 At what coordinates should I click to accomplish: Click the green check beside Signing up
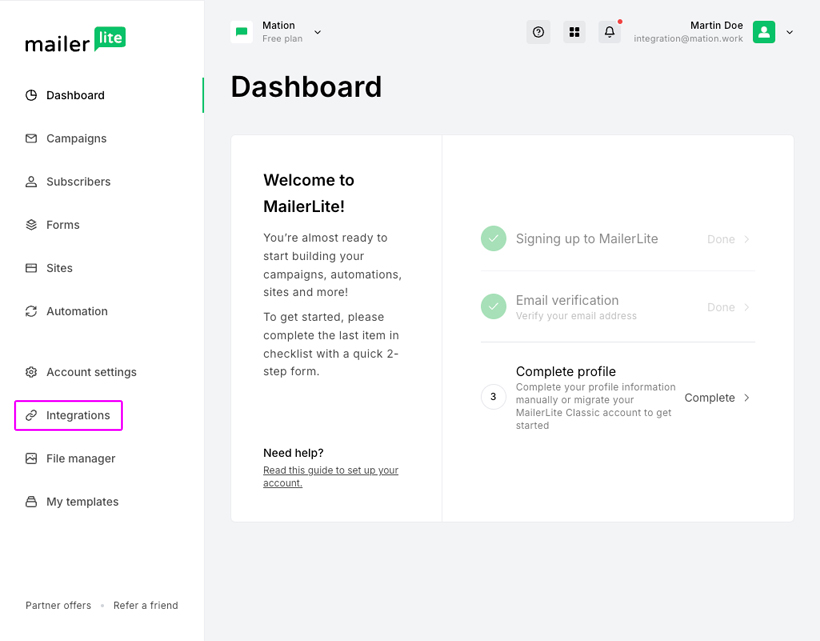(x=494, y=238)
